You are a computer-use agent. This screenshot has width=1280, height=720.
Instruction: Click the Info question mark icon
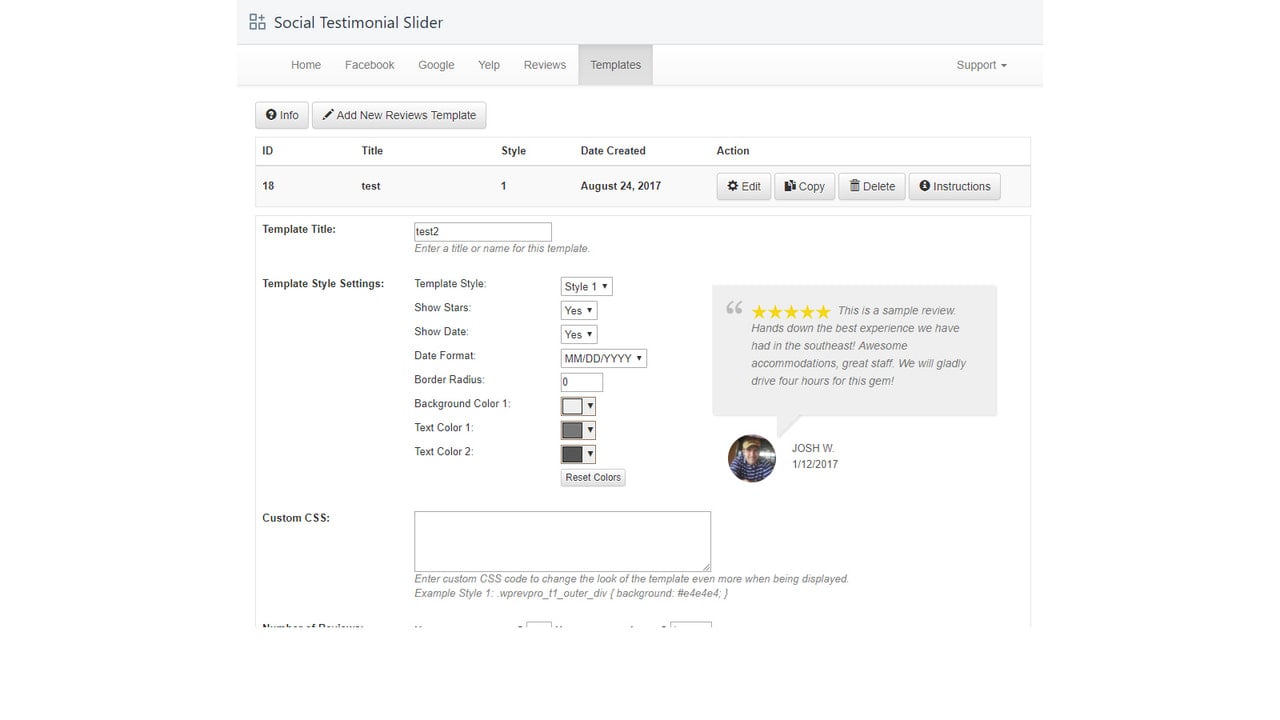[271, 115]
